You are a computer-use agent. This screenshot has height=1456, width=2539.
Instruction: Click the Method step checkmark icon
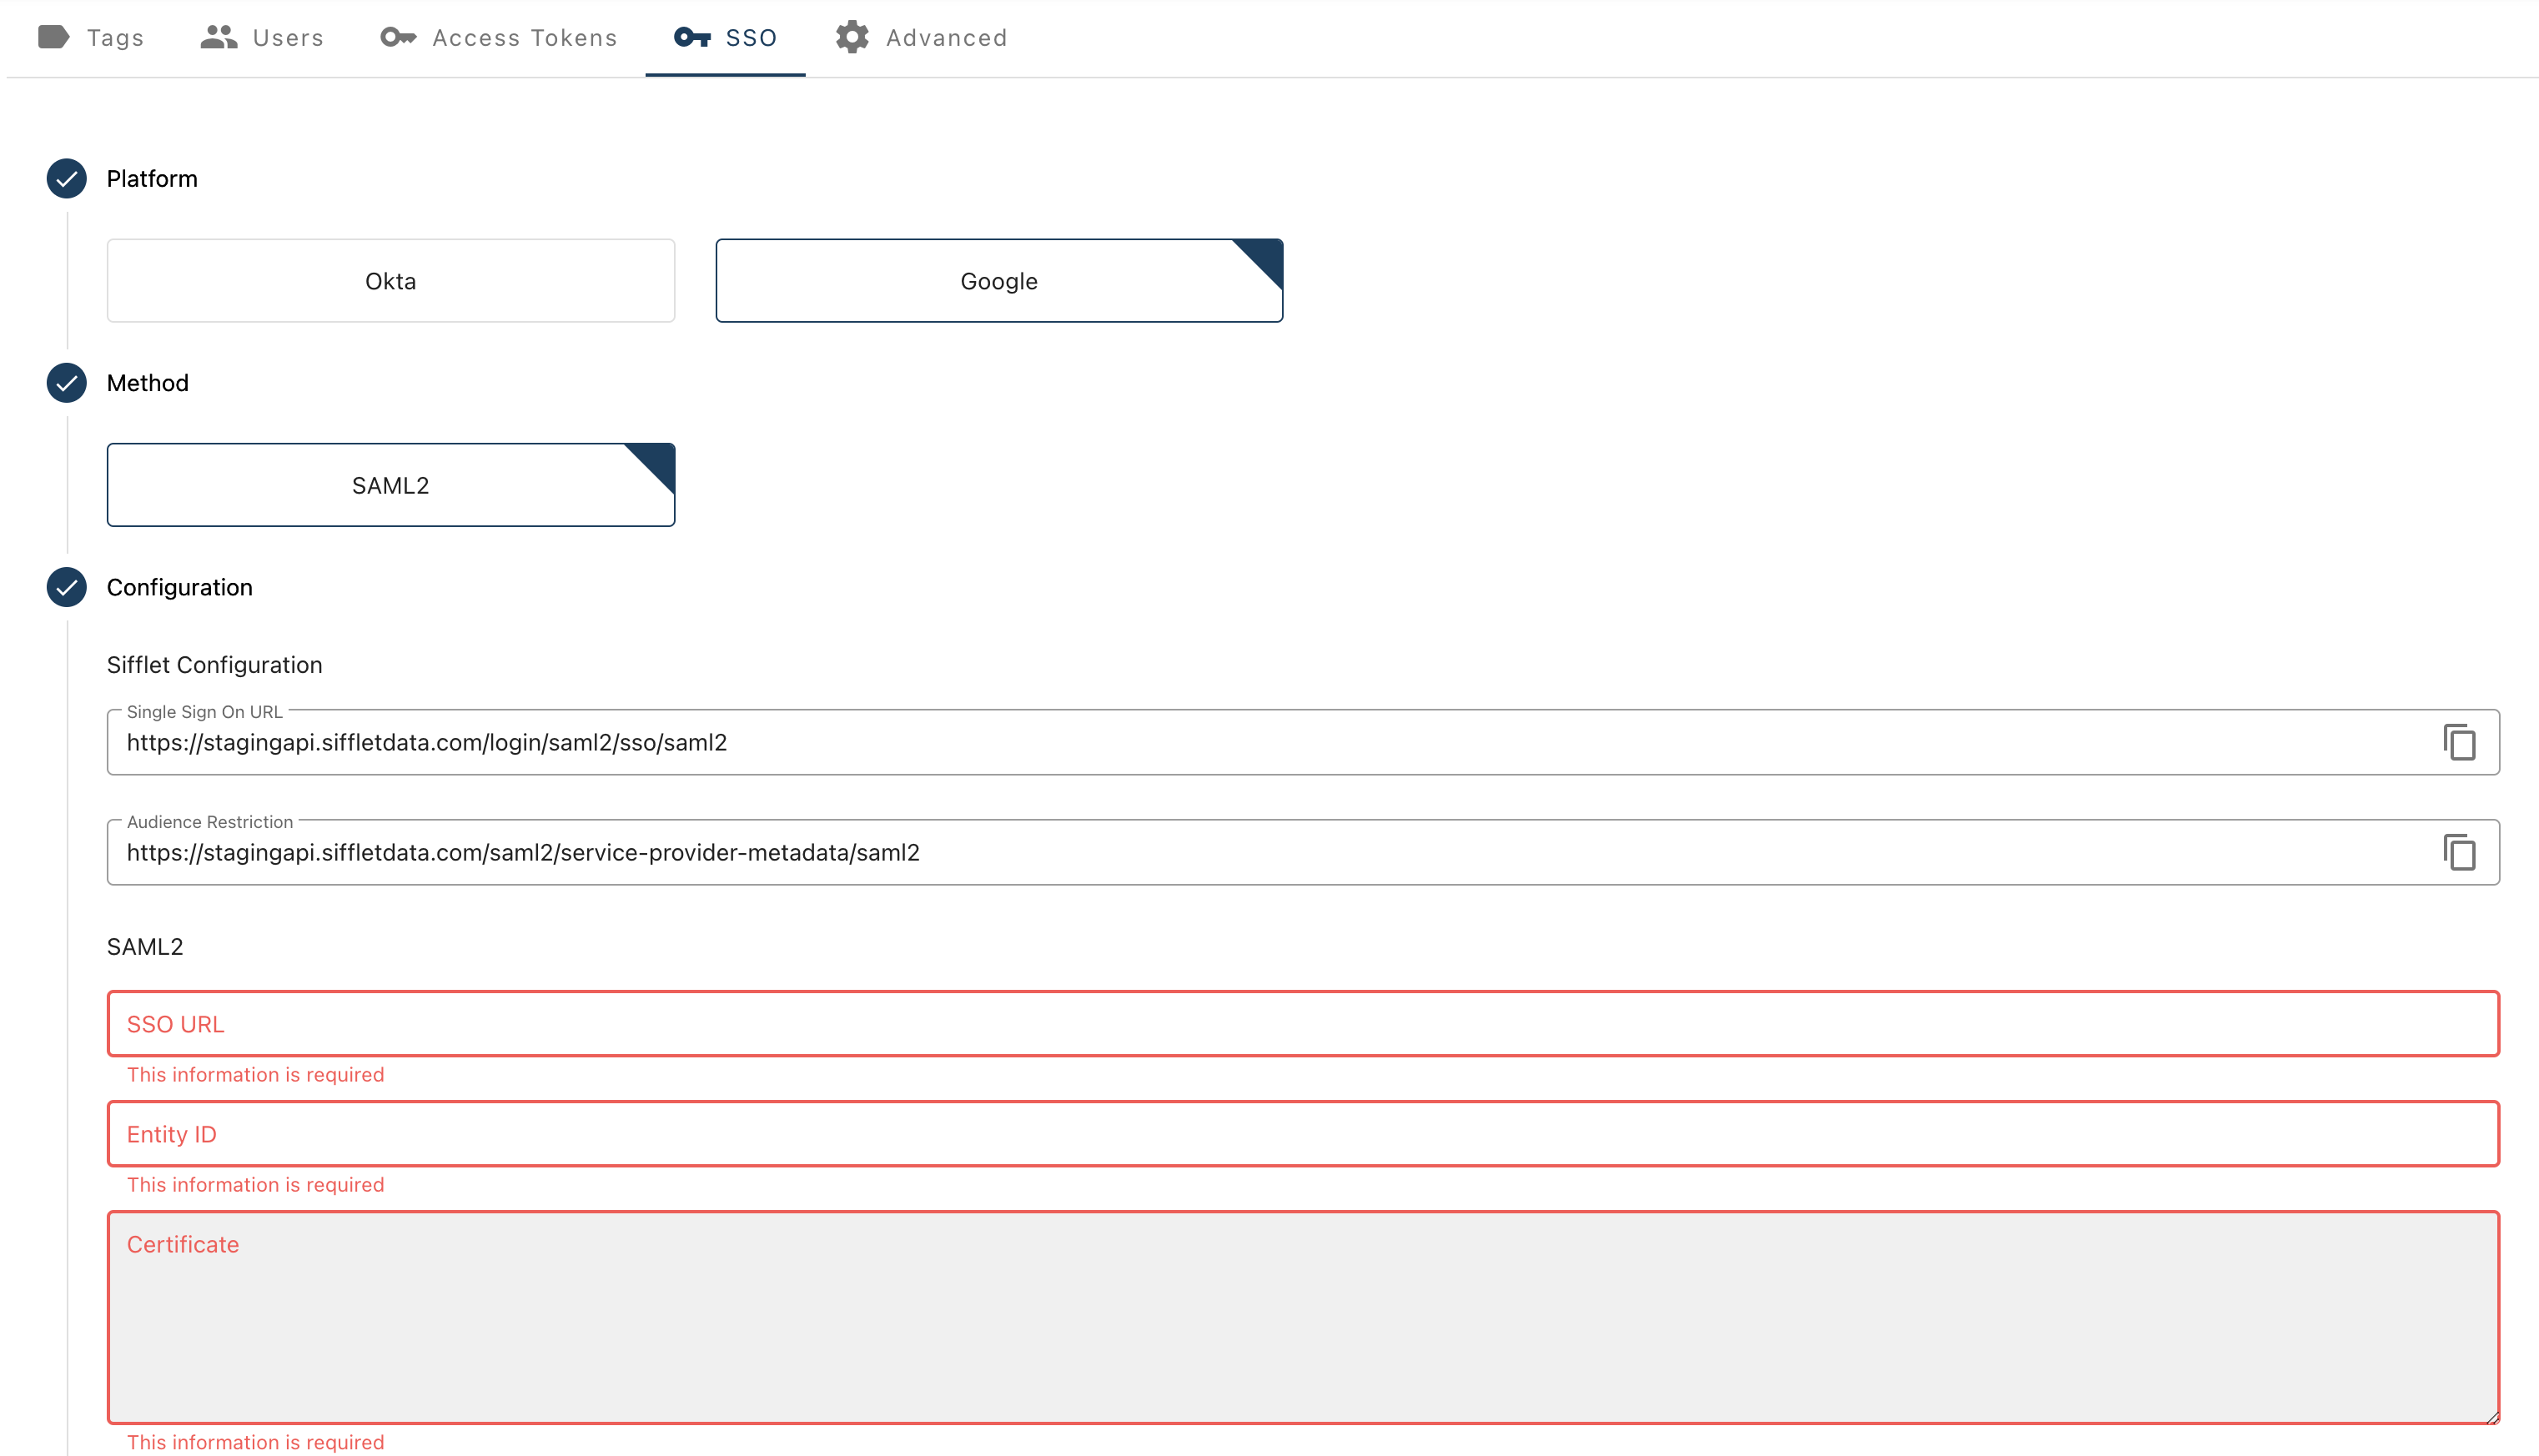click(67, 383)
